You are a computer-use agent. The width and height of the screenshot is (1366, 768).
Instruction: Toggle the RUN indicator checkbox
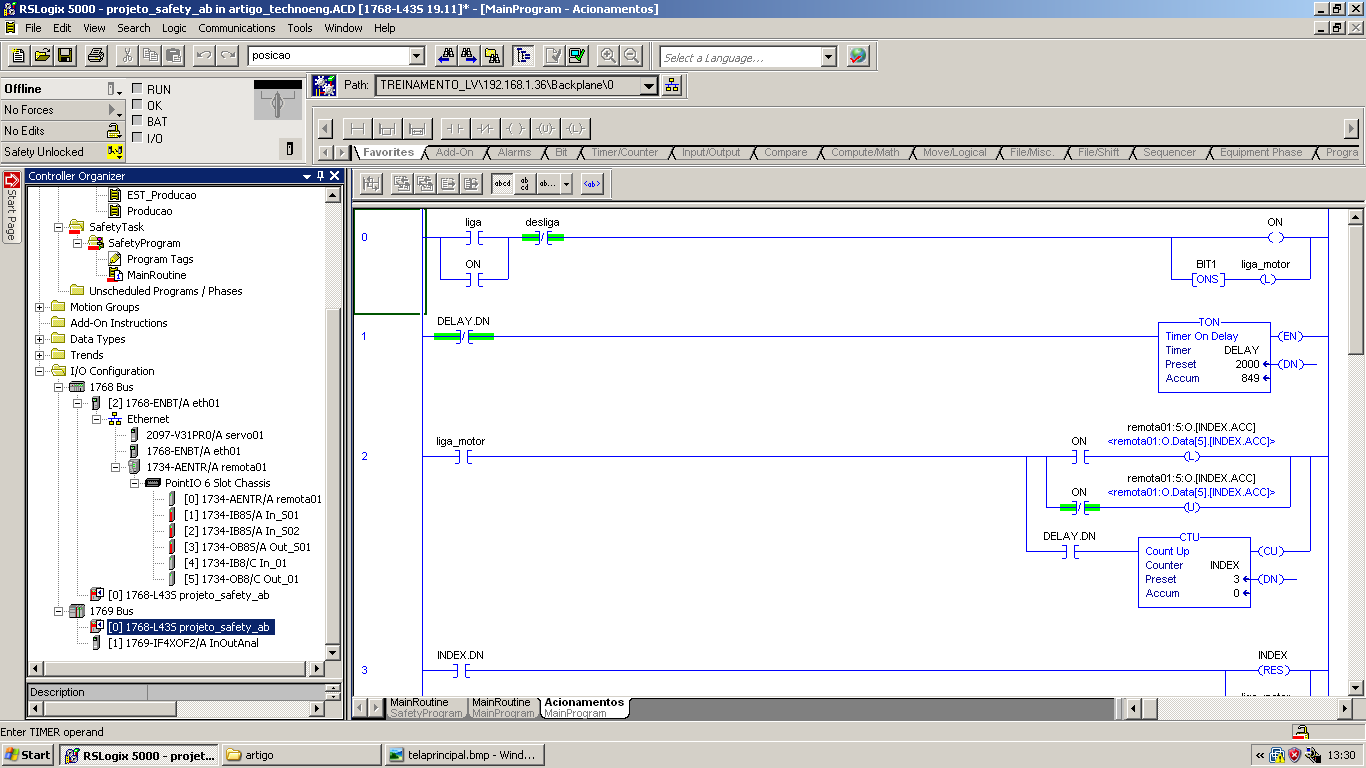[x=137, y=89]
